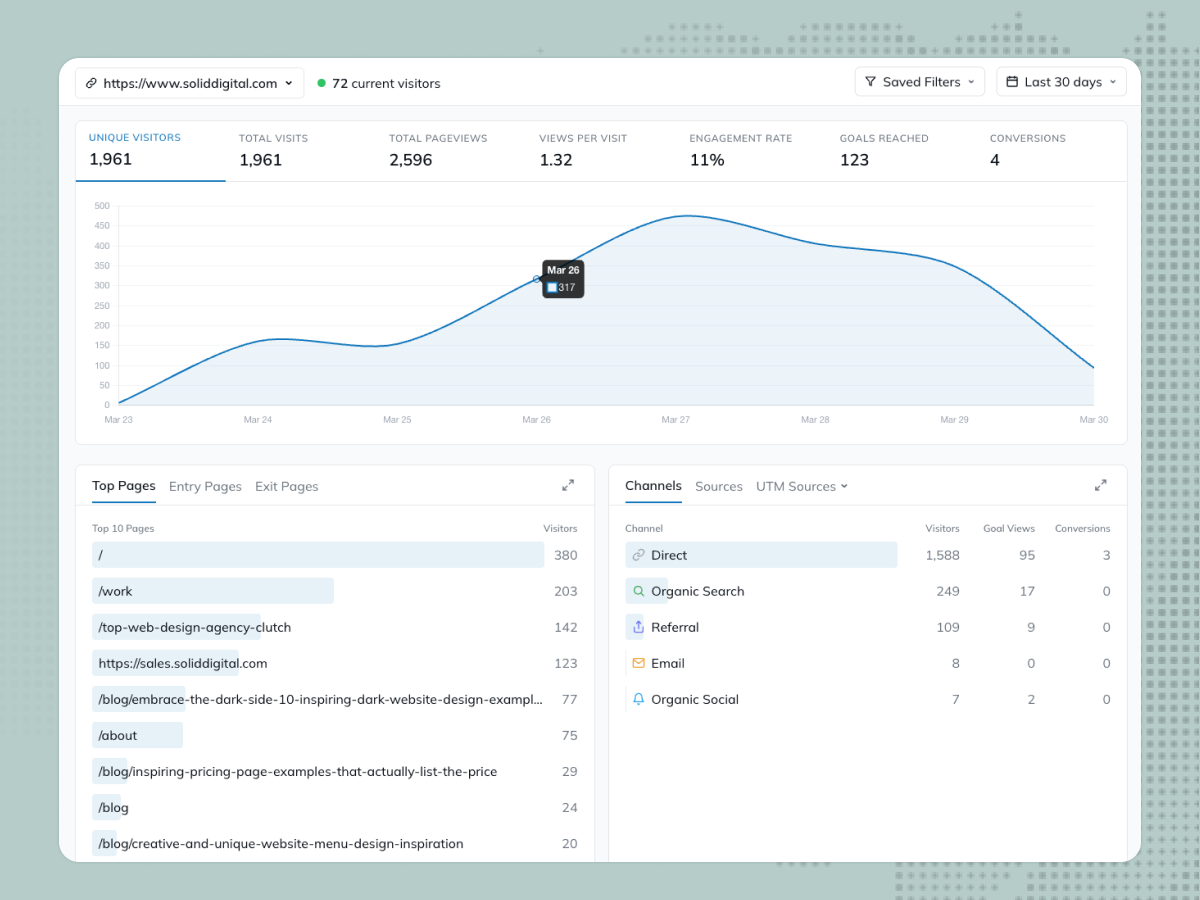Click the Organic Search channel row label
This screenshot has width=1200, height=900.
point(698,591)
